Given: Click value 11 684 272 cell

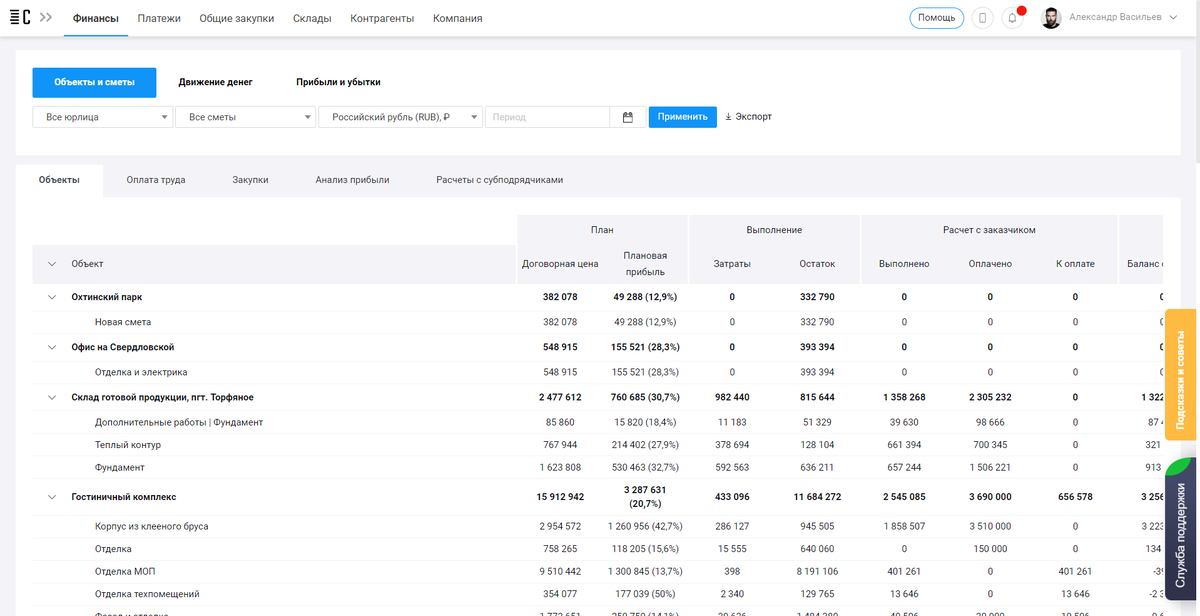Looking at the screenshot, I should (817, 496).
